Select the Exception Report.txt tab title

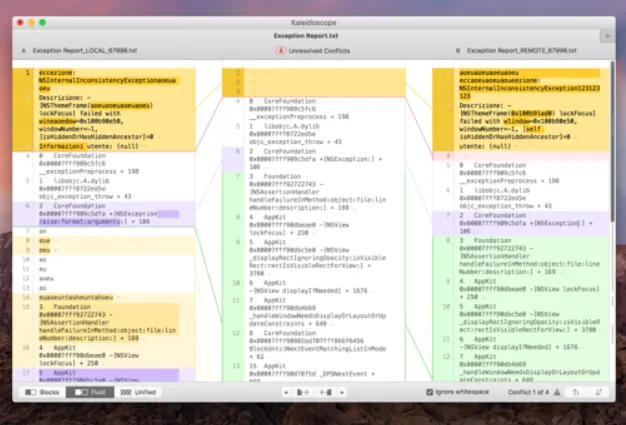point(306,36)
